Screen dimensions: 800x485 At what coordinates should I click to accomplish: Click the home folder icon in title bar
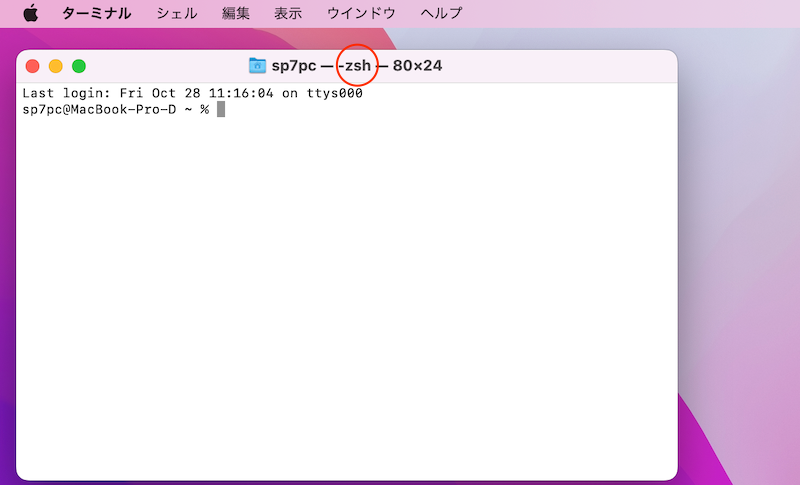point(258,66)
